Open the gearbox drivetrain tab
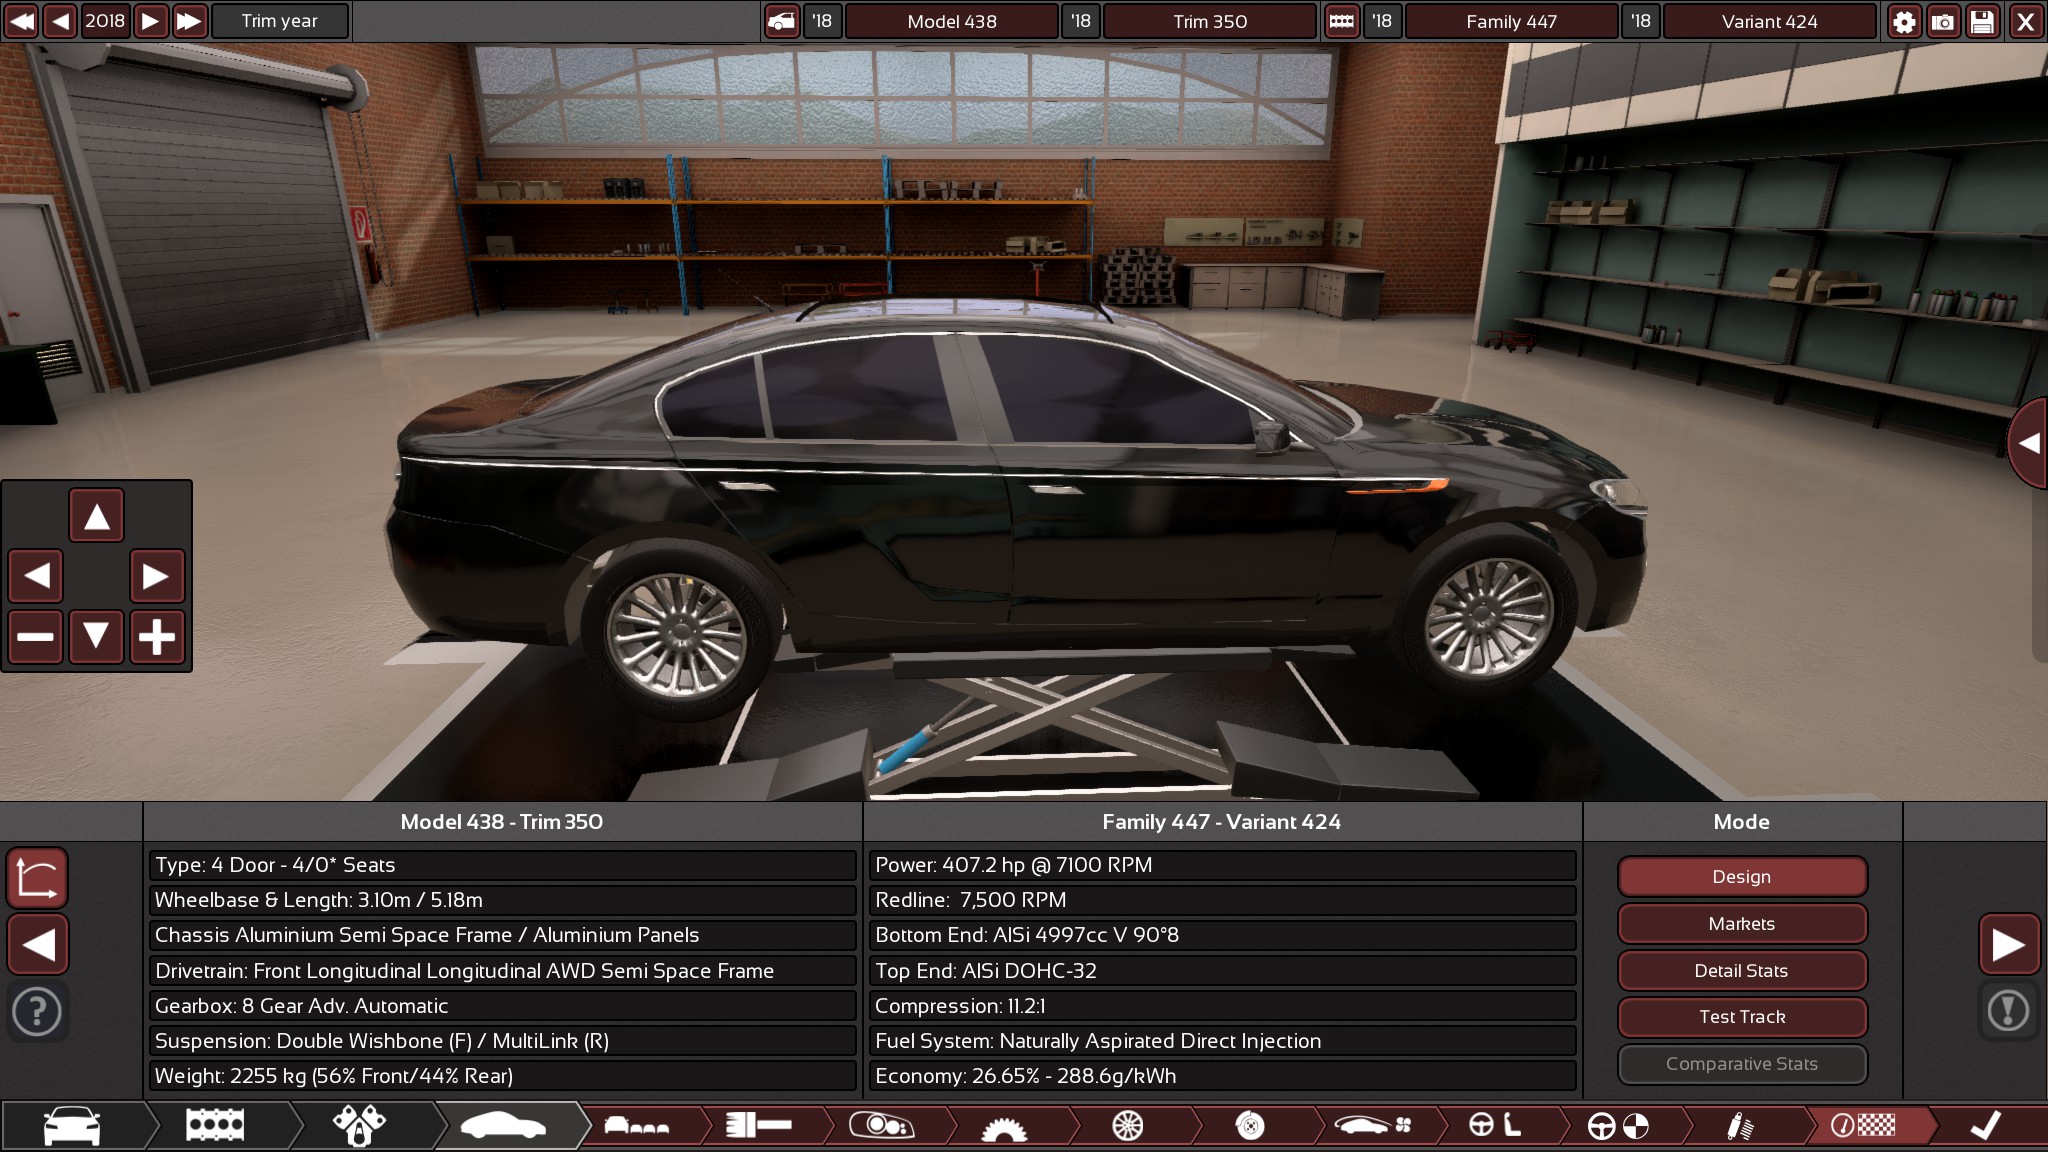 click(1005, 1126)
